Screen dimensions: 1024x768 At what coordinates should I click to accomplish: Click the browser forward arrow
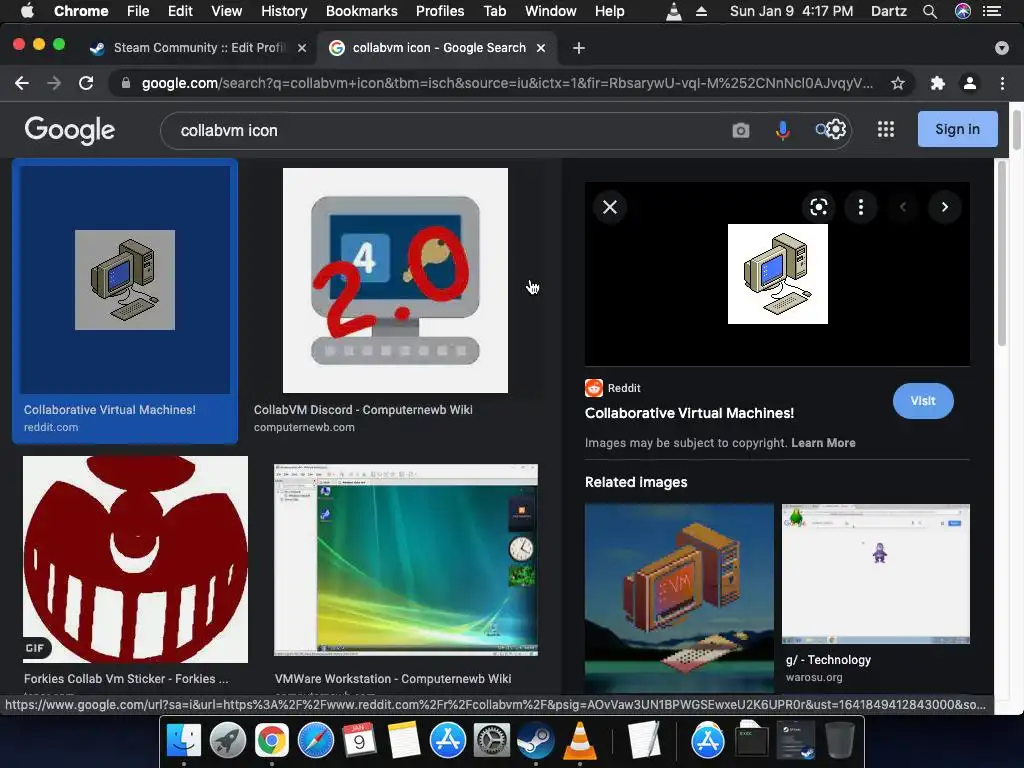pos(54,83)
